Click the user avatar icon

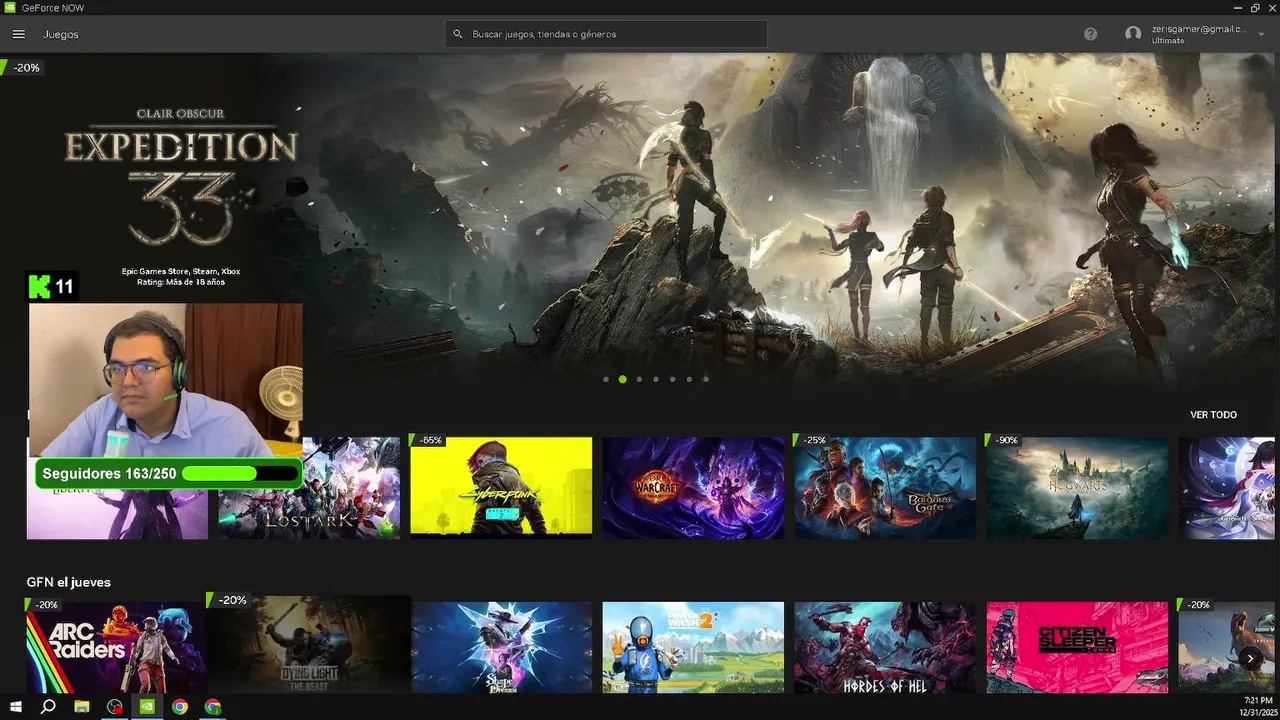pos(1133,34)
